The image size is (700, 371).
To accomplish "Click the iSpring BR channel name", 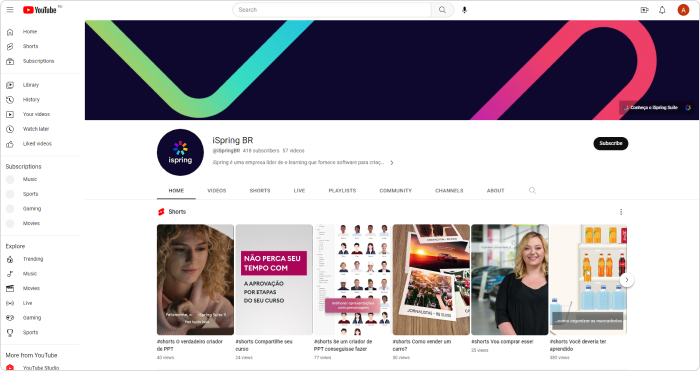I will point(233,140).
